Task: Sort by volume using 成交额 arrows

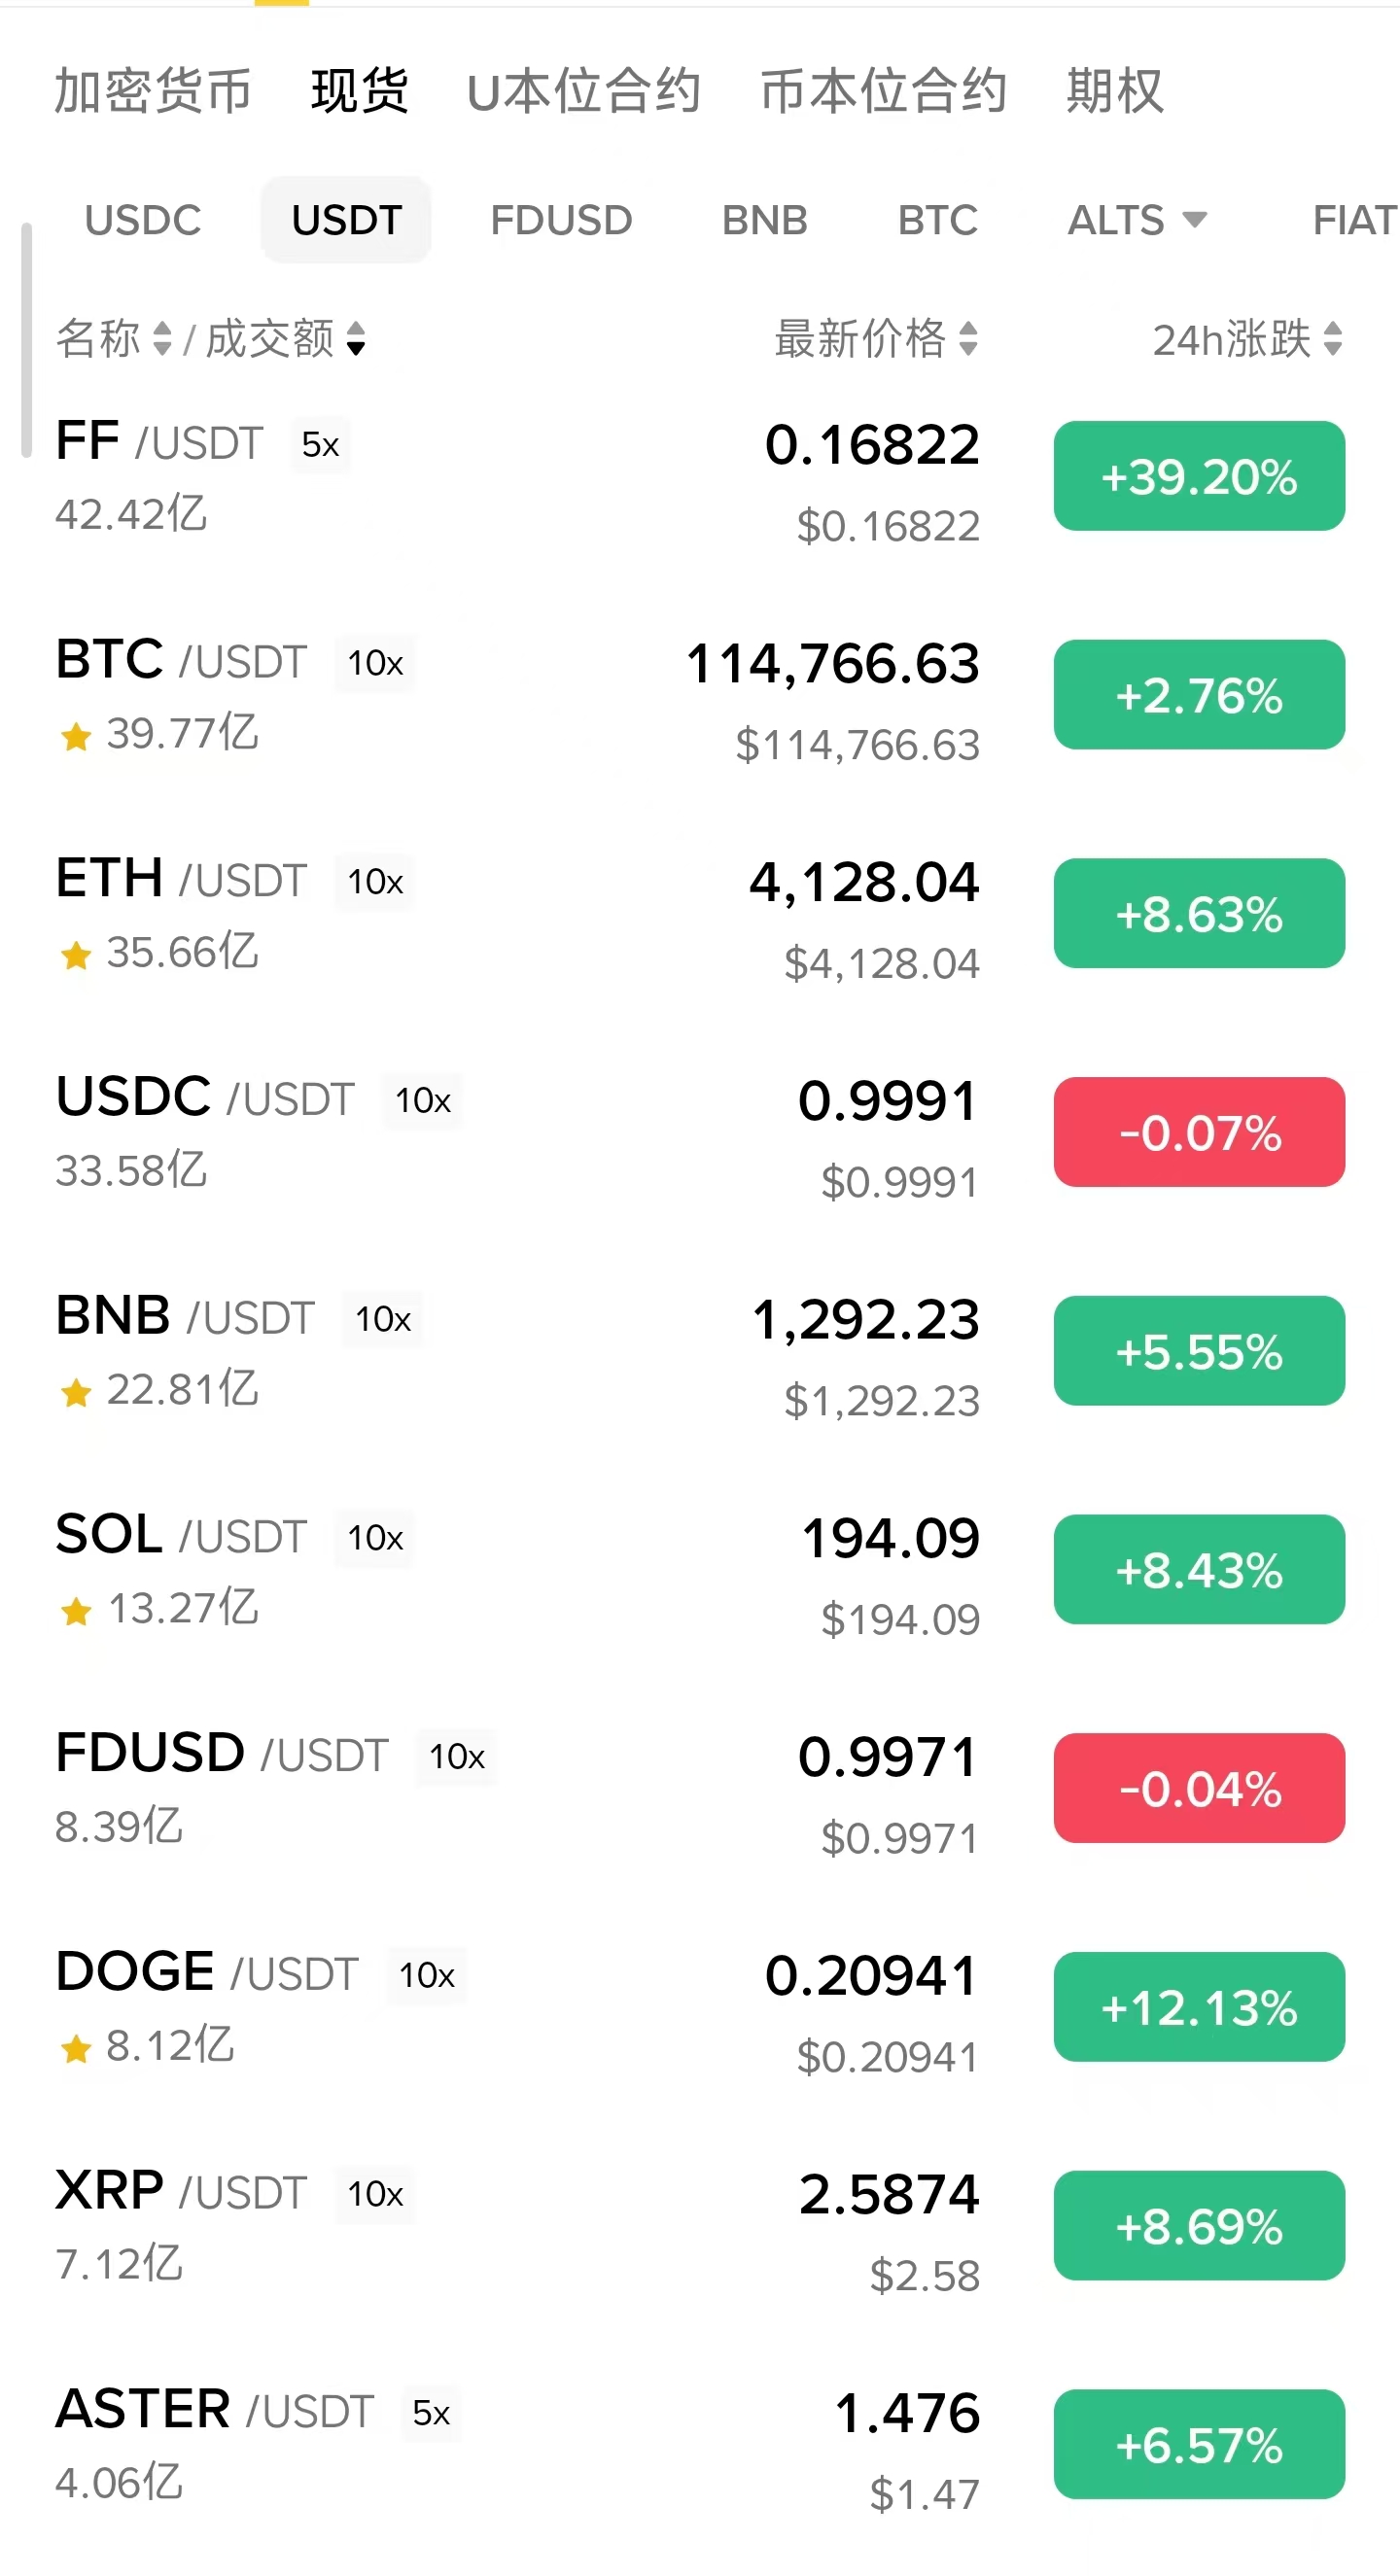Action: click(x=355, y=339)
